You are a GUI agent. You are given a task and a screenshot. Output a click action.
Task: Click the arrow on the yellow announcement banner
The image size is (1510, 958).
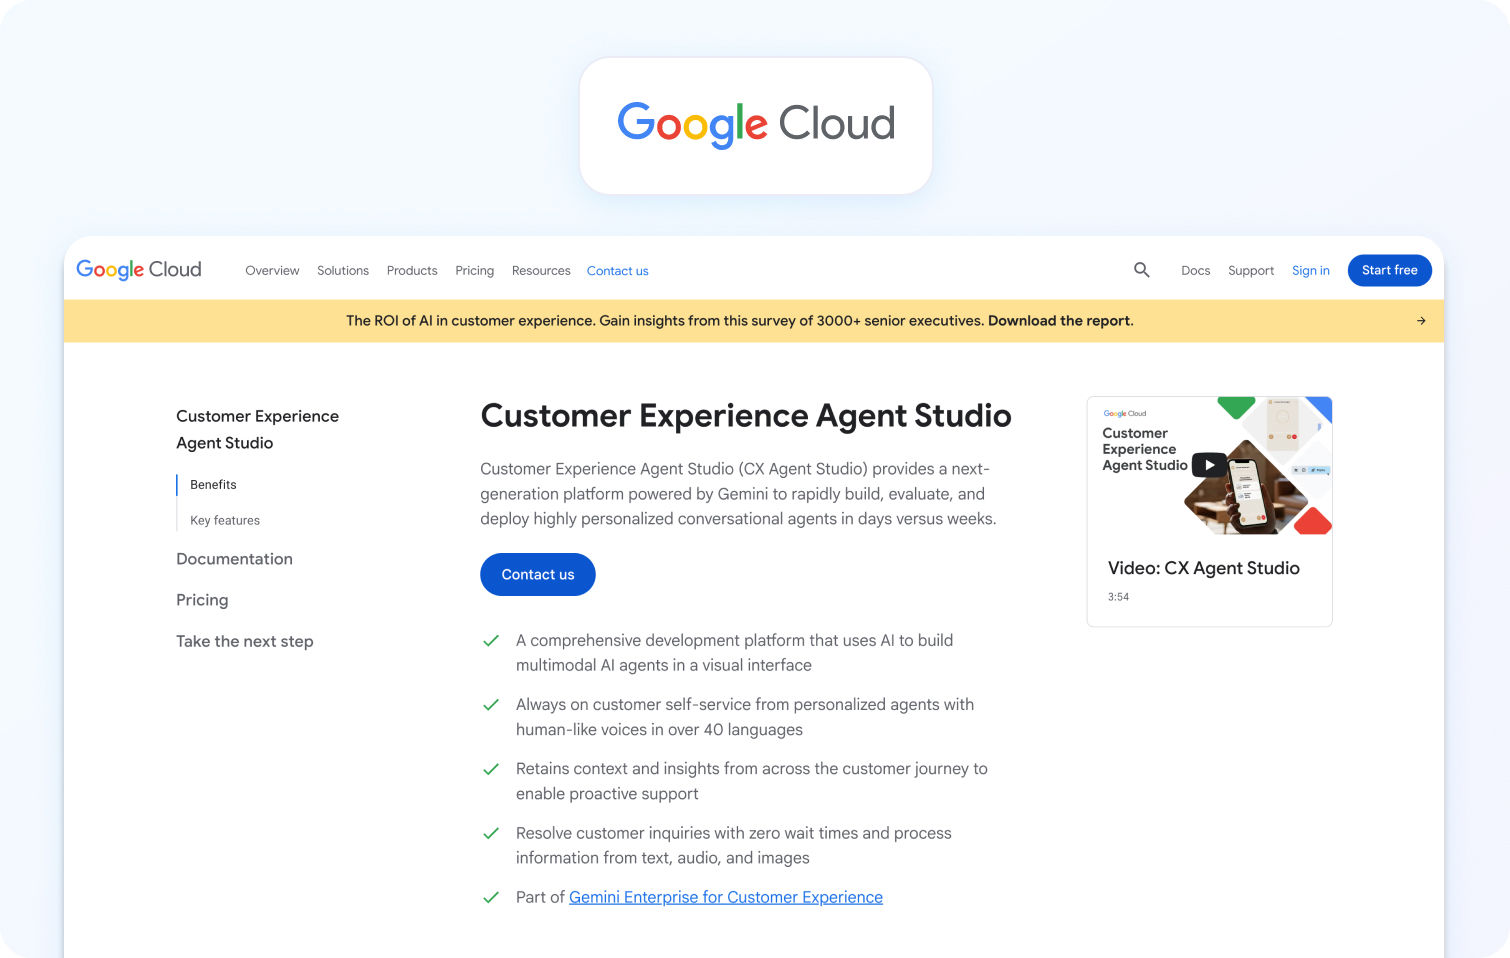point(1421,320)
